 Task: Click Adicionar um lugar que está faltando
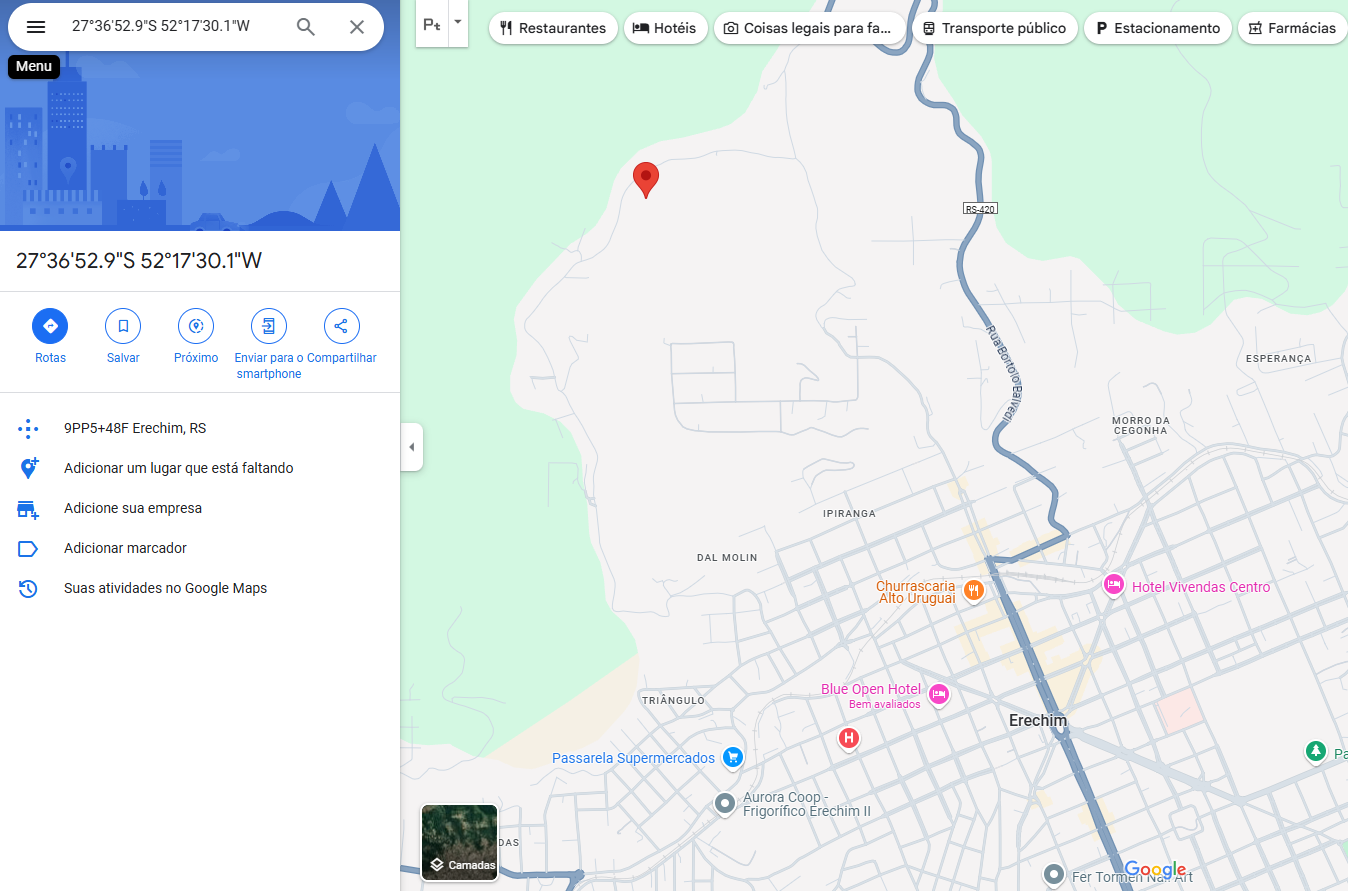coord(200,468)
